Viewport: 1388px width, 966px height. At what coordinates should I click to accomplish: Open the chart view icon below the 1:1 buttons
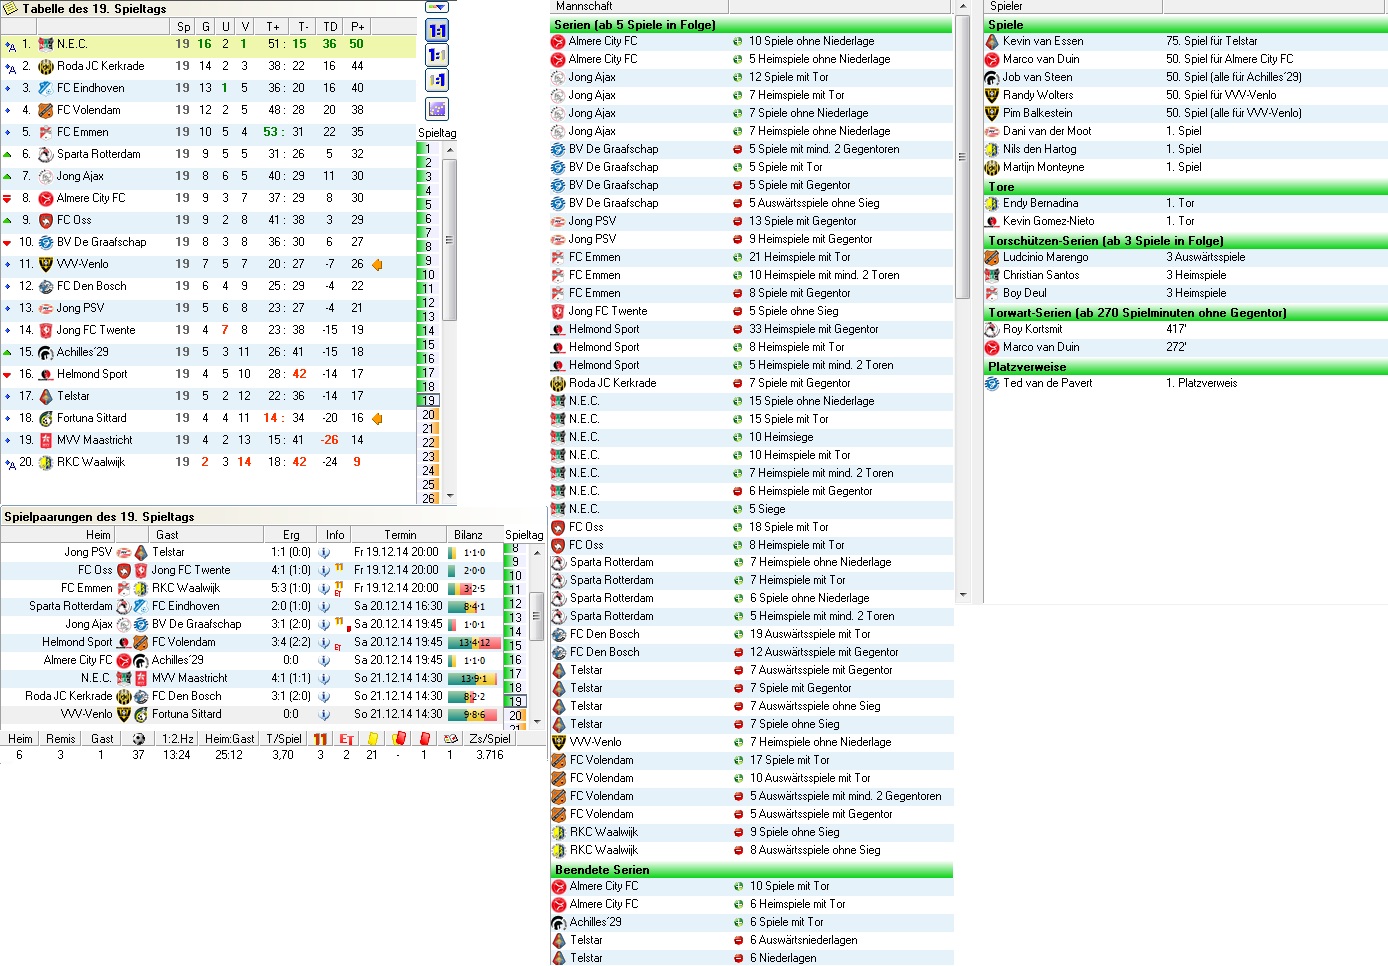pyautogui.click(x=437, y=109)
